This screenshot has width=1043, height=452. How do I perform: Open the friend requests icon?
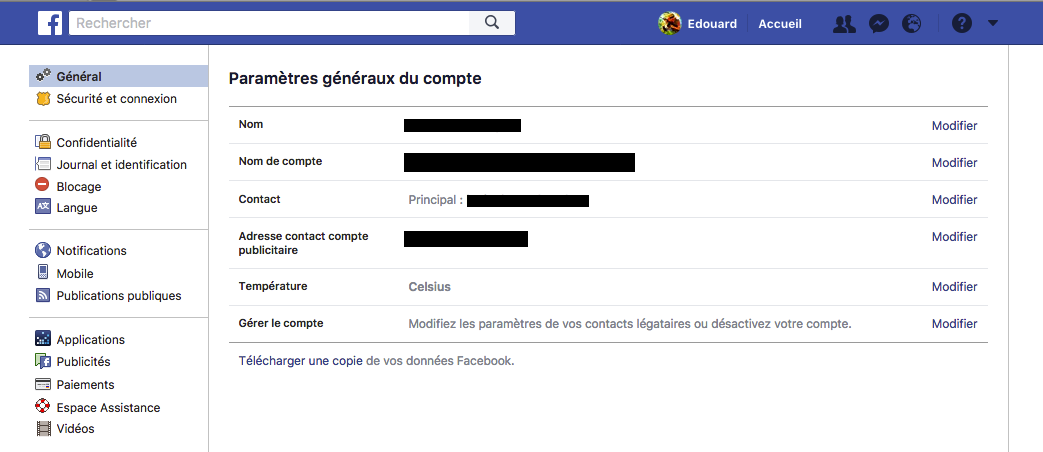(x=844, y=24)
